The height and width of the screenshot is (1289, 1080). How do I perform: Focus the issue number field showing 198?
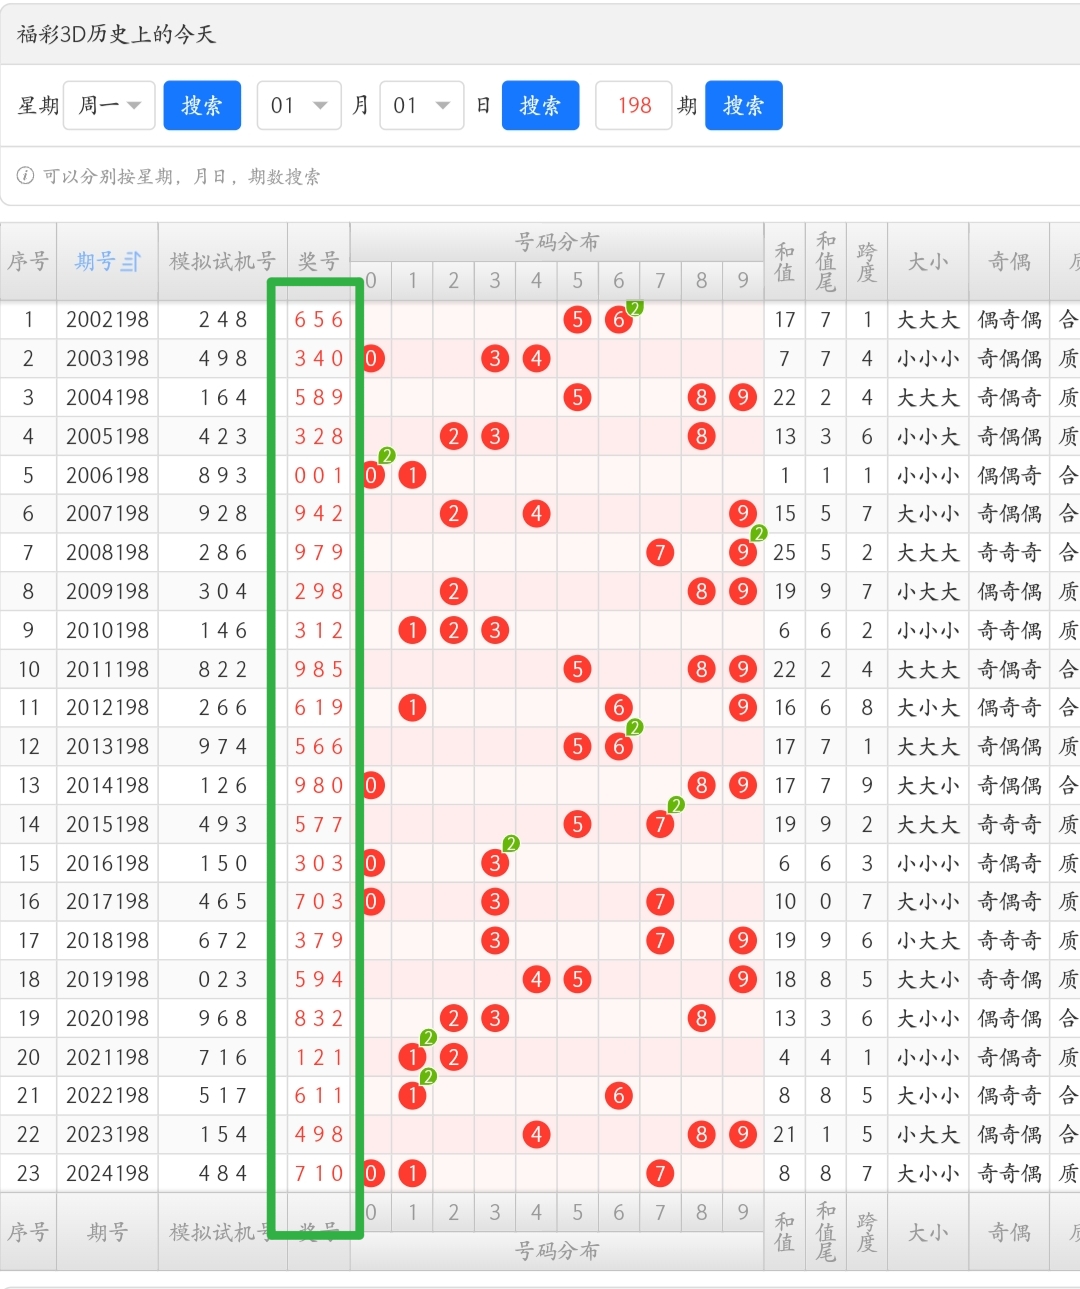coord(634,105)
